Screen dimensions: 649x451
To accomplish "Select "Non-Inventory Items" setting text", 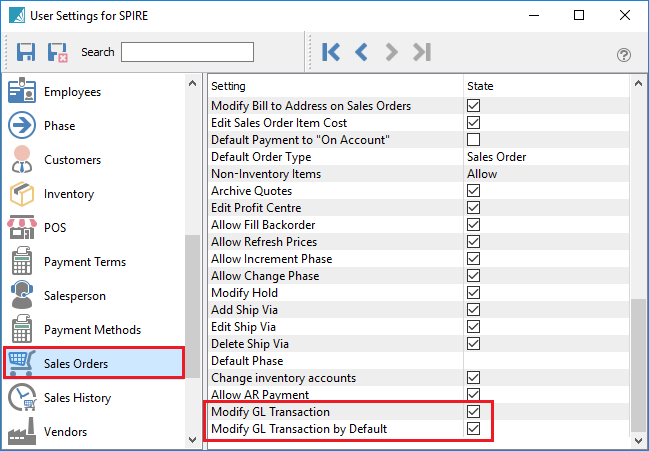I will (266, 174).
